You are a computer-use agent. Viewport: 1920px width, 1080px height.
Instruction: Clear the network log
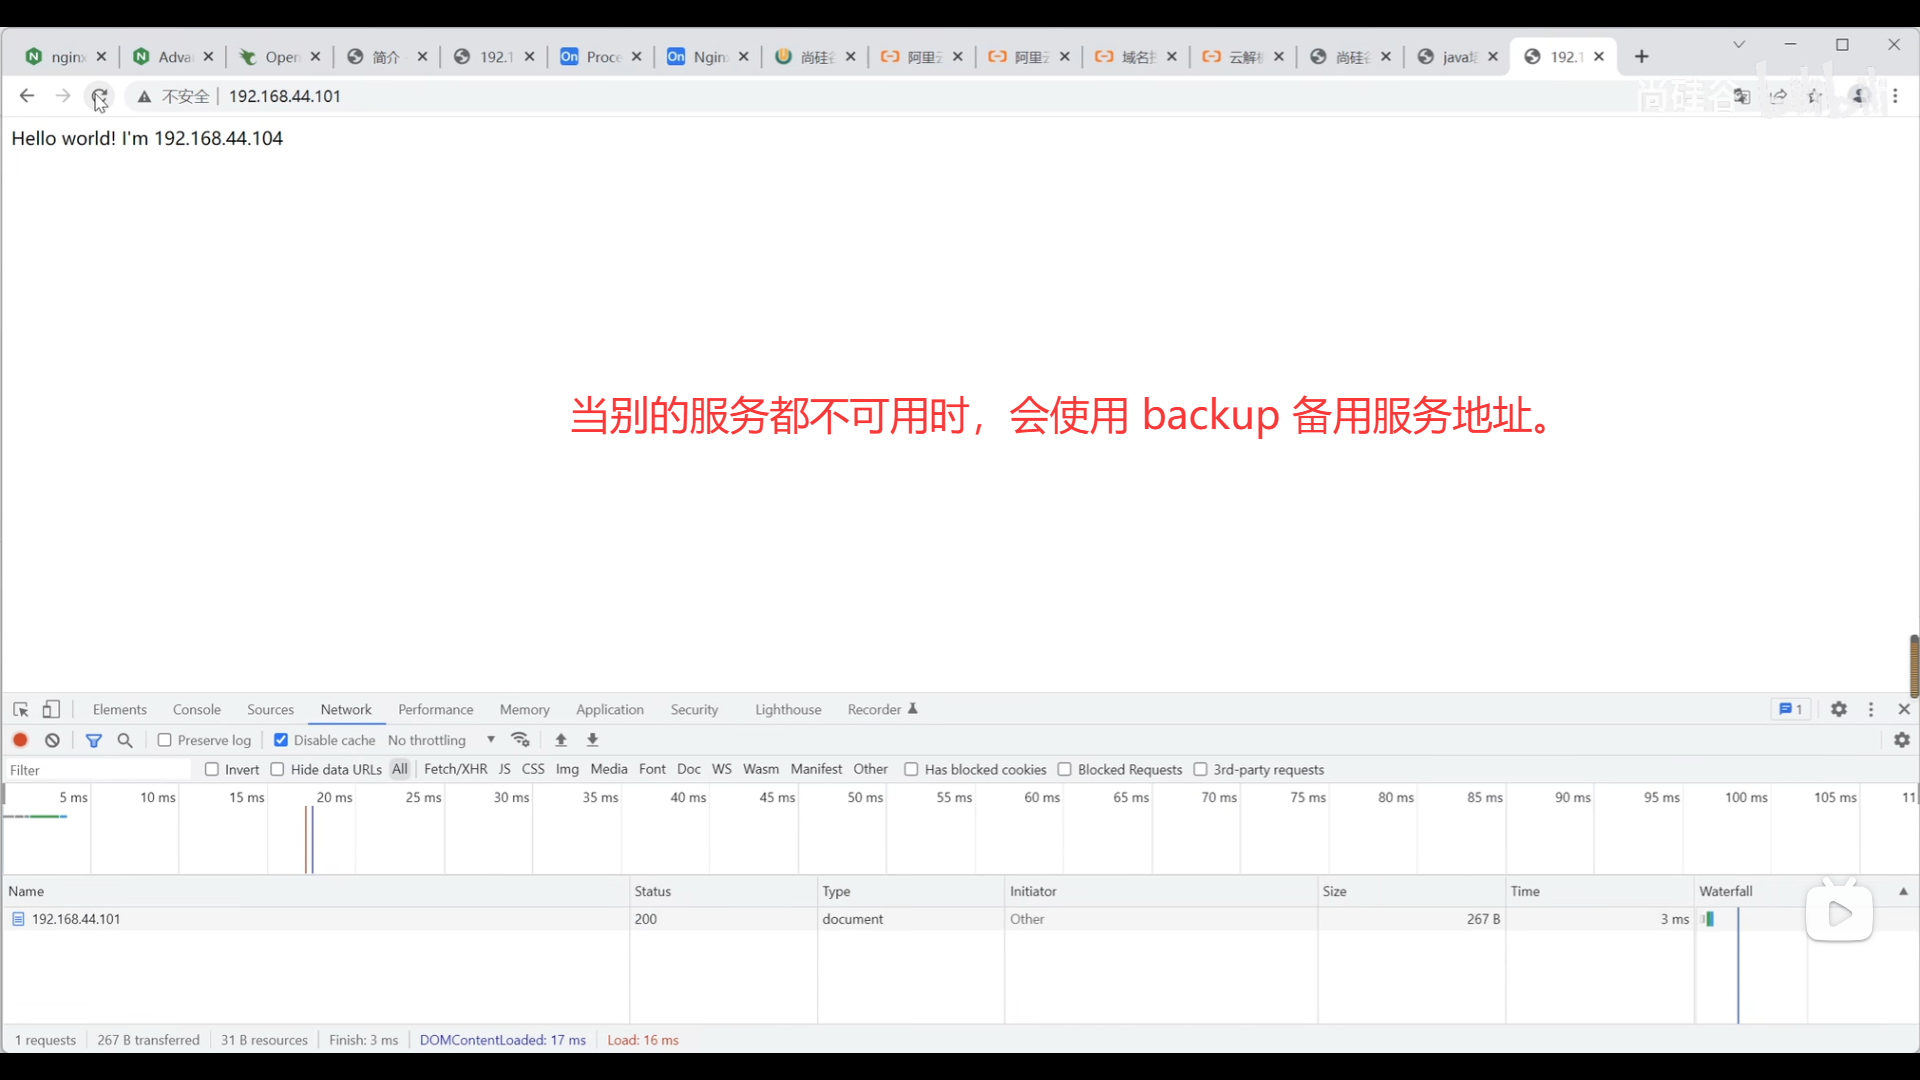coord(53,740)
